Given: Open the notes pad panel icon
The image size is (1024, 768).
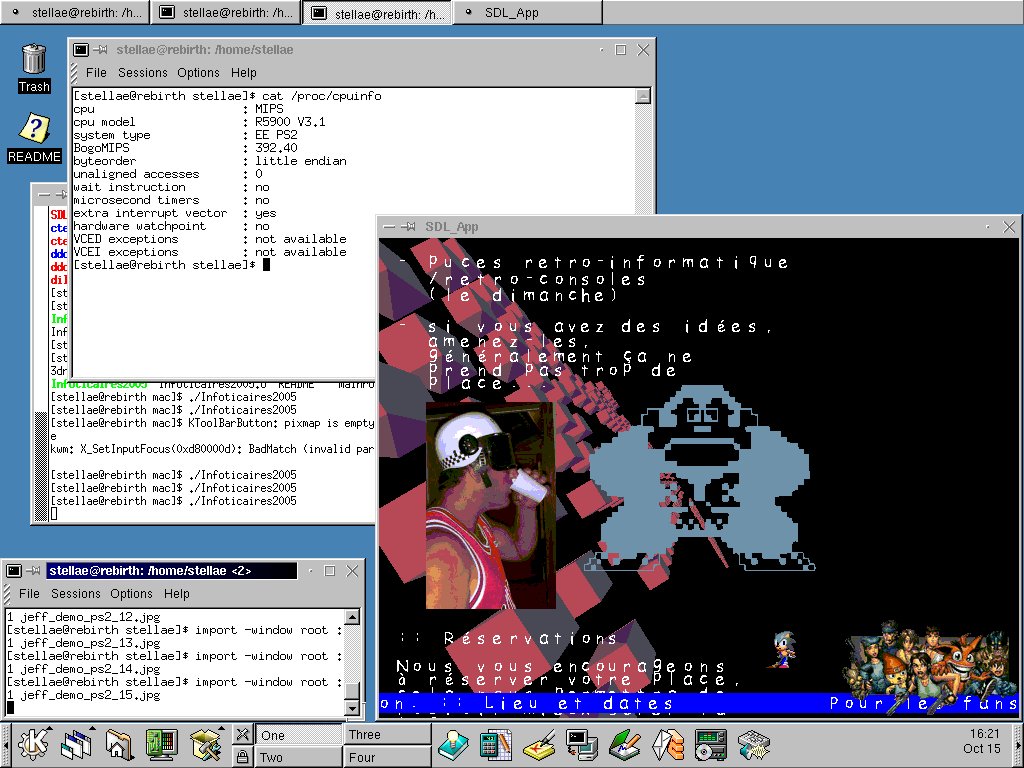Looking at the screenshot, I should (539, 744).
